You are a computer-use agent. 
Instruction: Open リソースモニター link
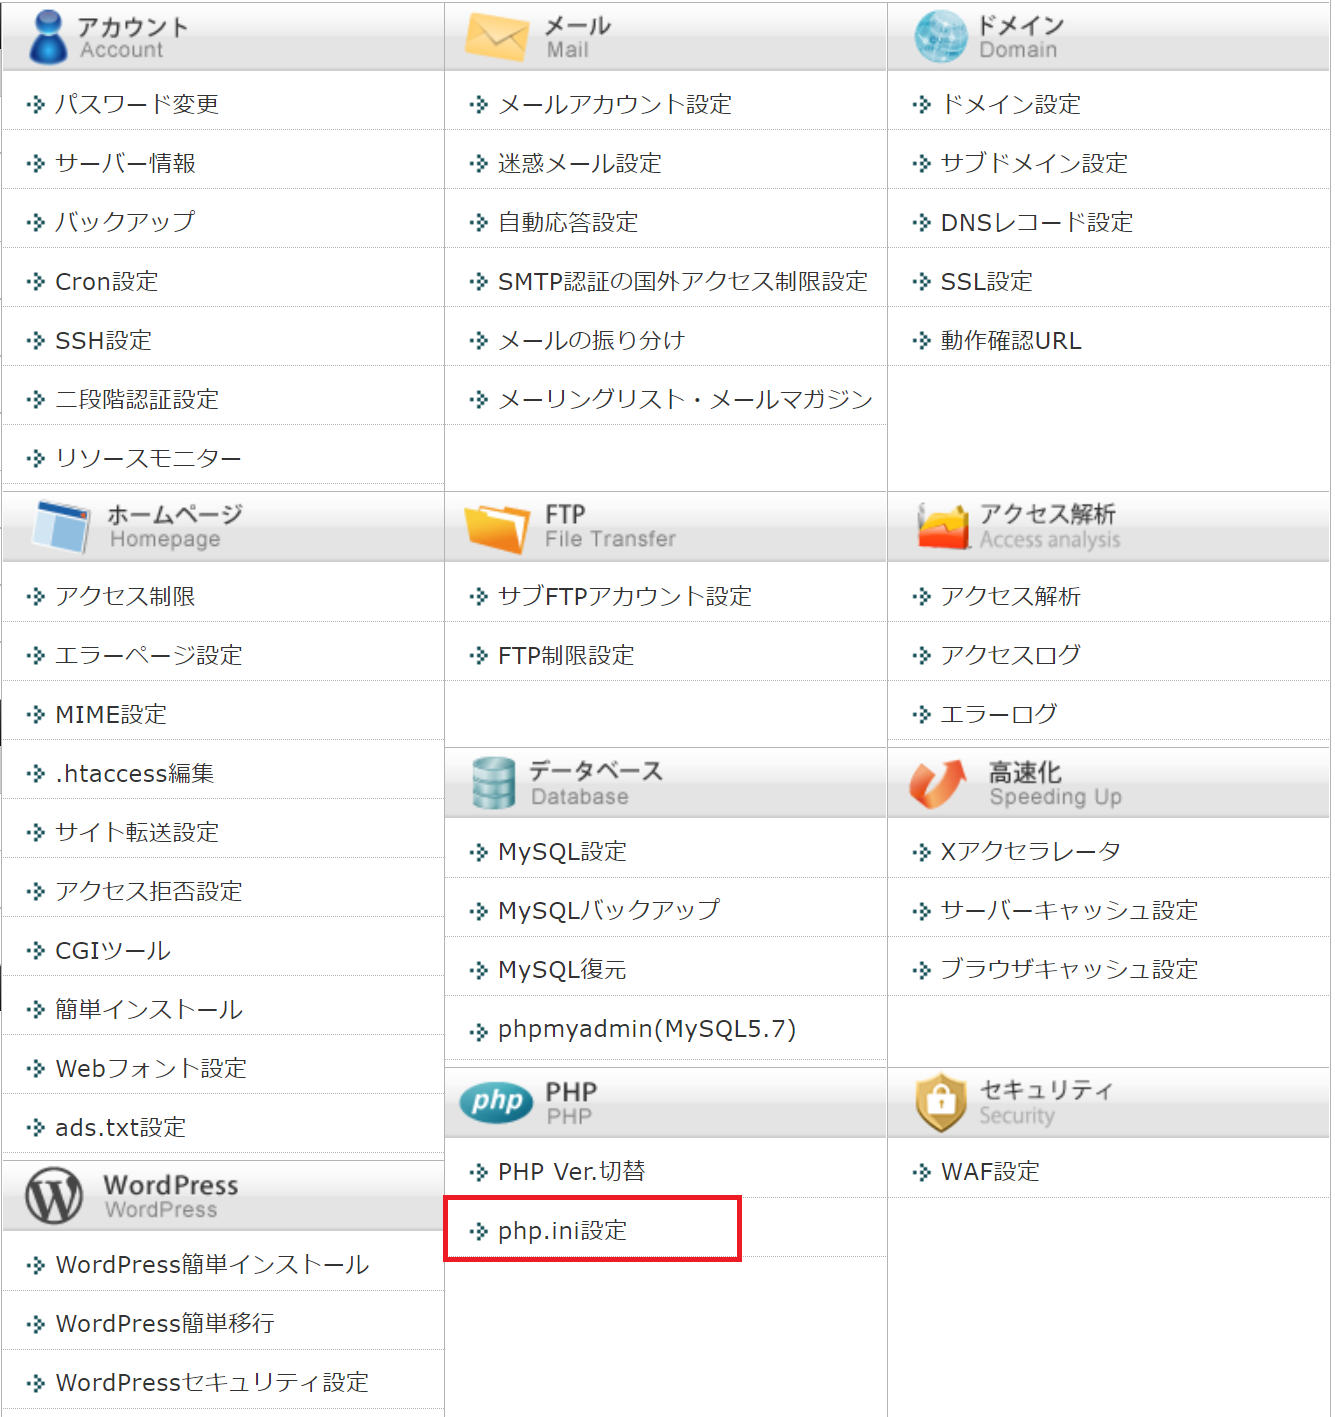coord(148,458)
